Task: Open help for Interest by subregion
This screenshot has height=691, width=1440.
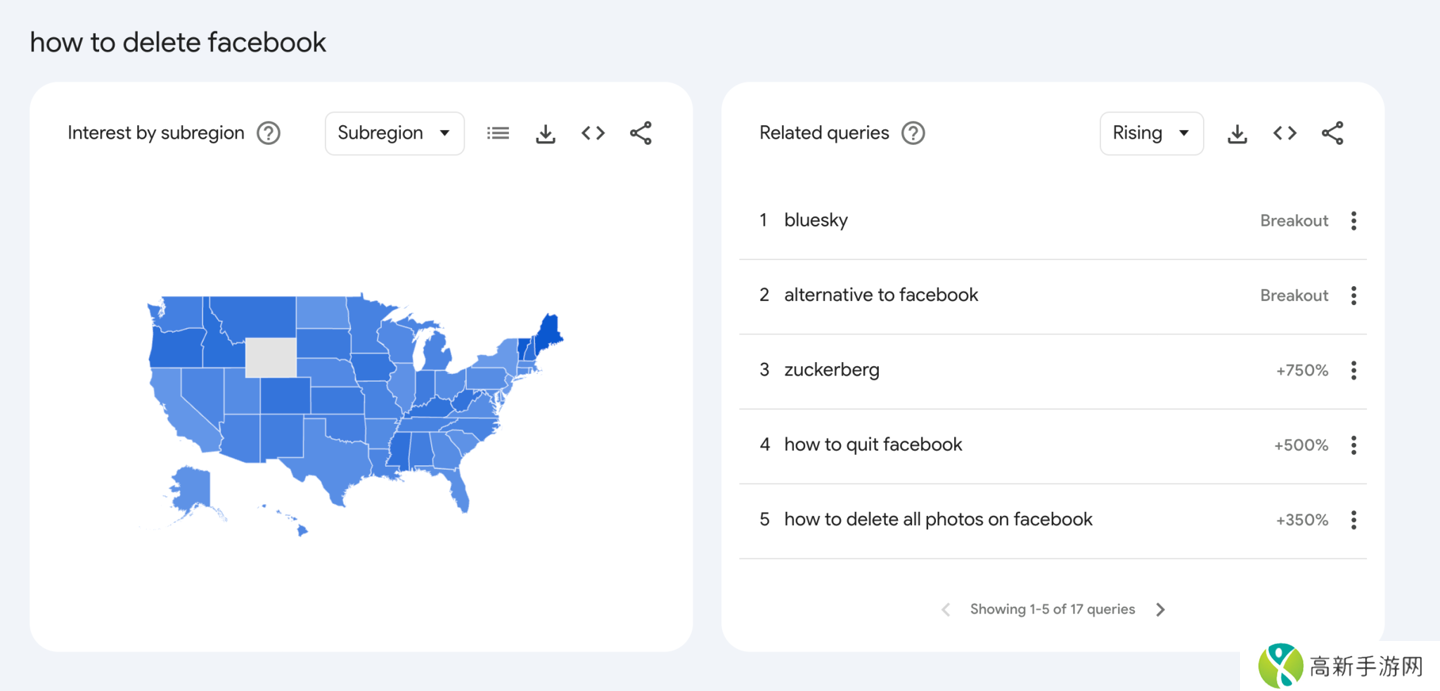Action: 268,133
